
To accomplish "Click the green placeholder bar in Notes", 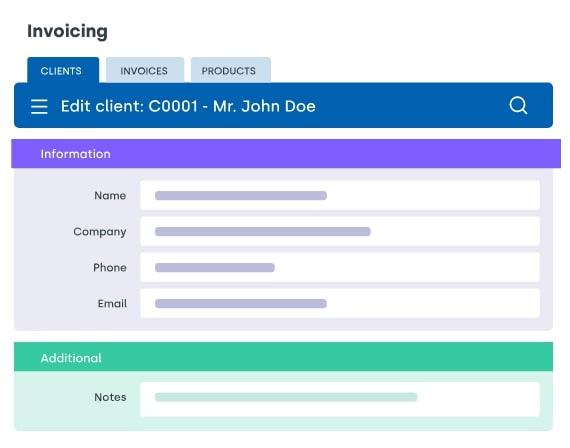I will (286, 397).
